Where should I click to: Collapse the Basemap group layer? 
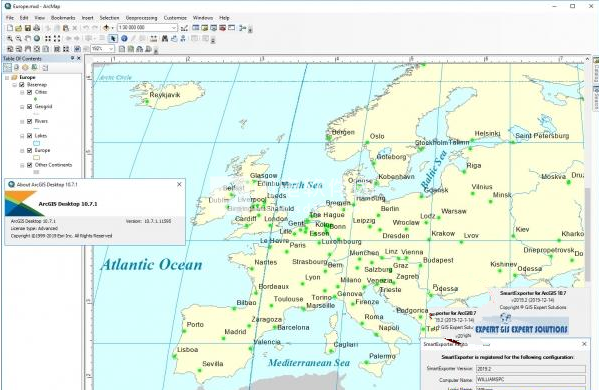15,85
